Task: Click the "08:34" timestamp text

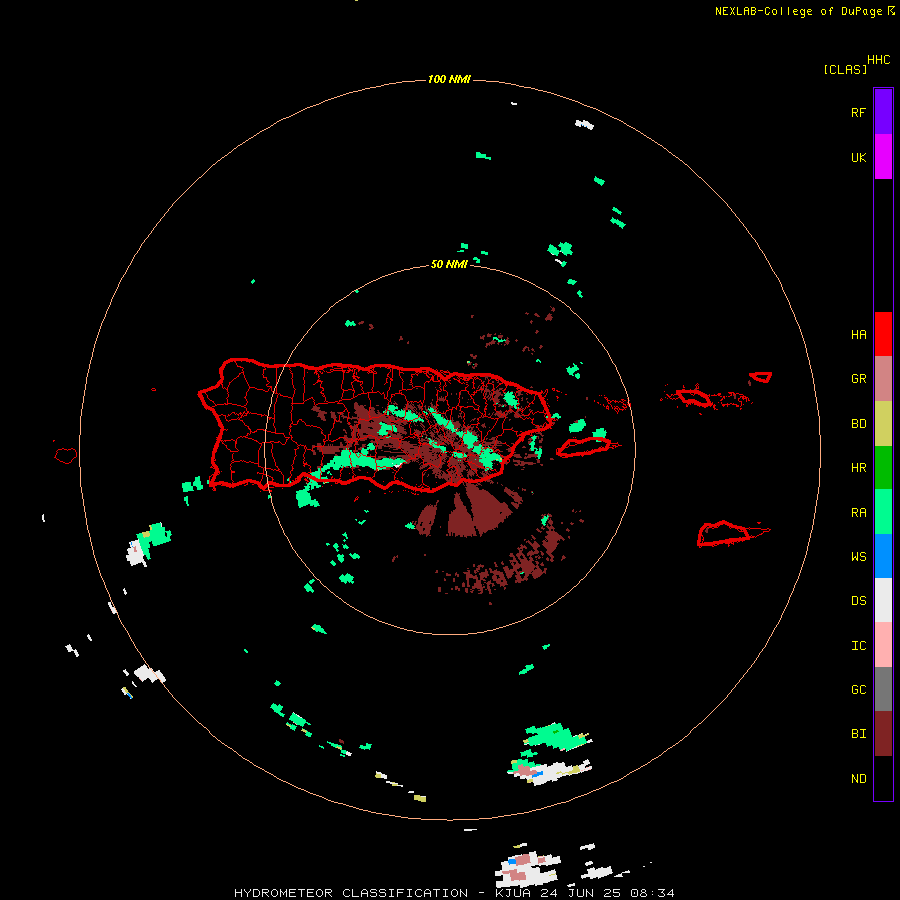Action: pyautogui.click(x=652, y=893)
